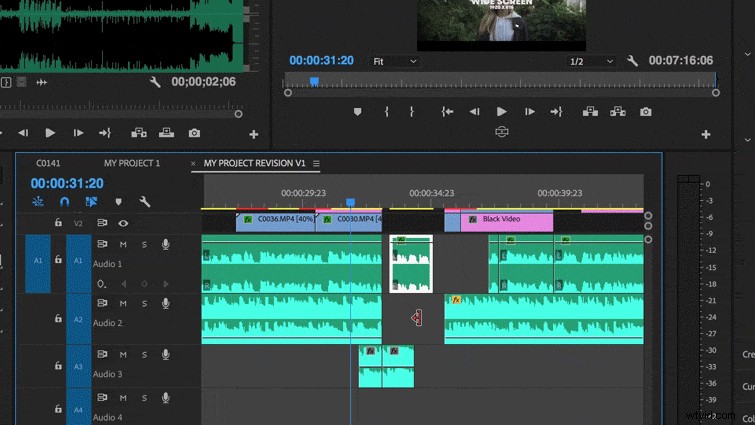The height and width of the screenshot is (425, 755).
Task: Toggle the timeline Snap magnet icon
Action: pyautogui.click(x=65, y=202)
